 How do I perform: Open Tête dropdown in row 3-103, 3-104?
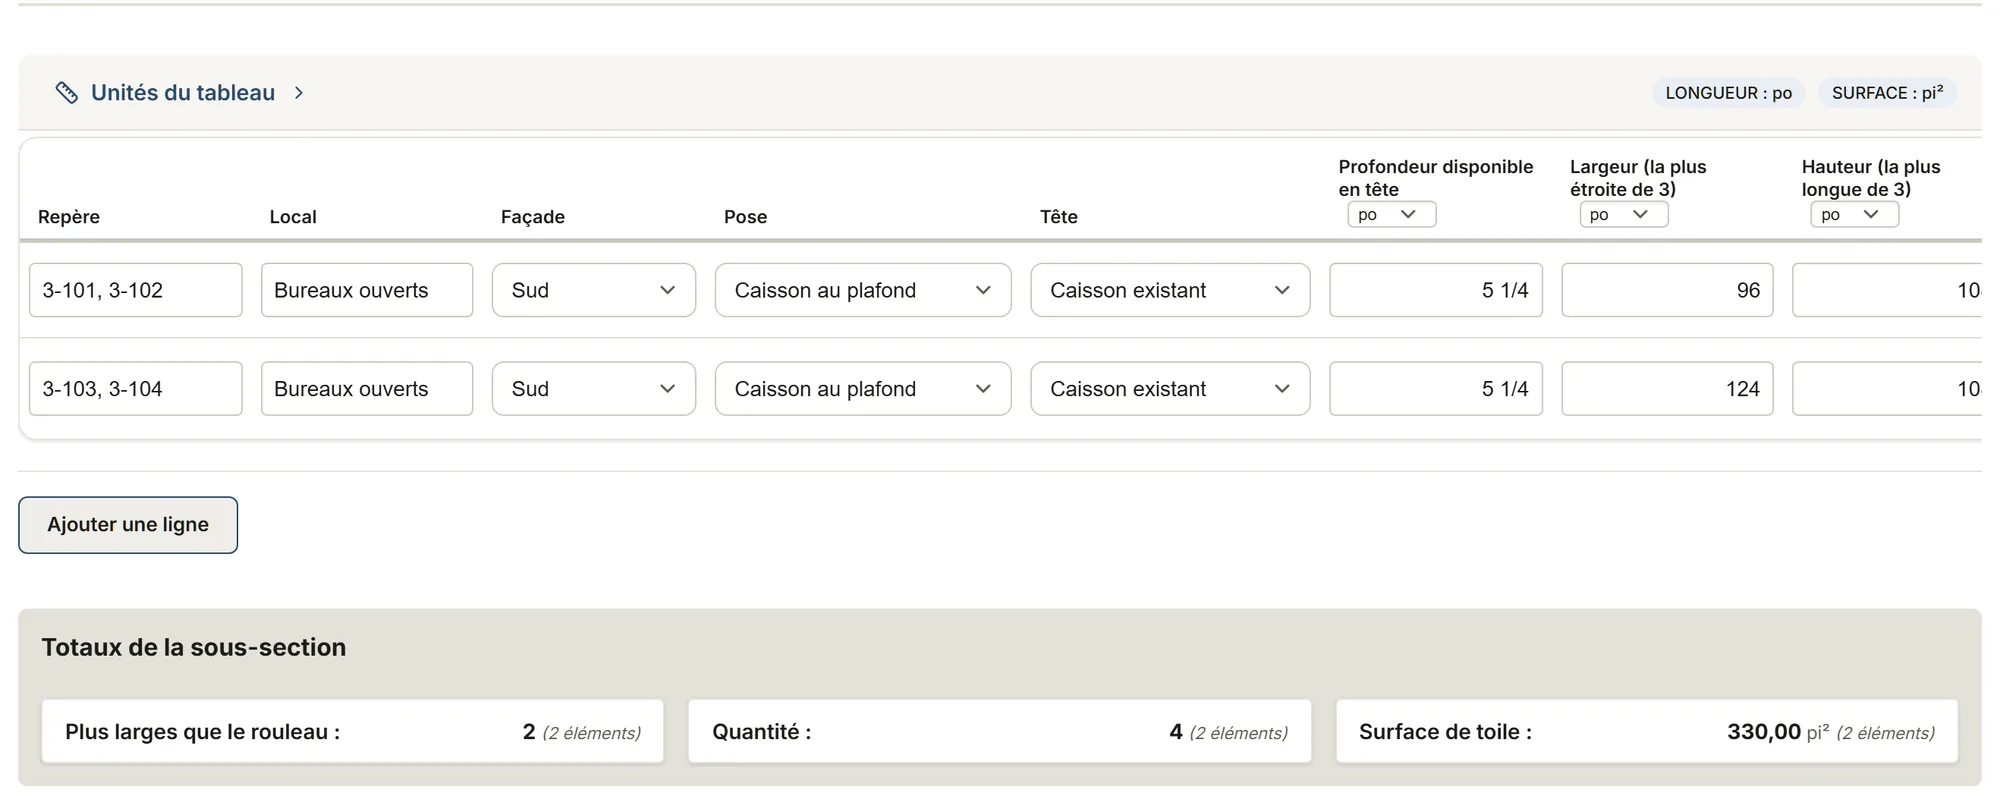[1170, 389]
